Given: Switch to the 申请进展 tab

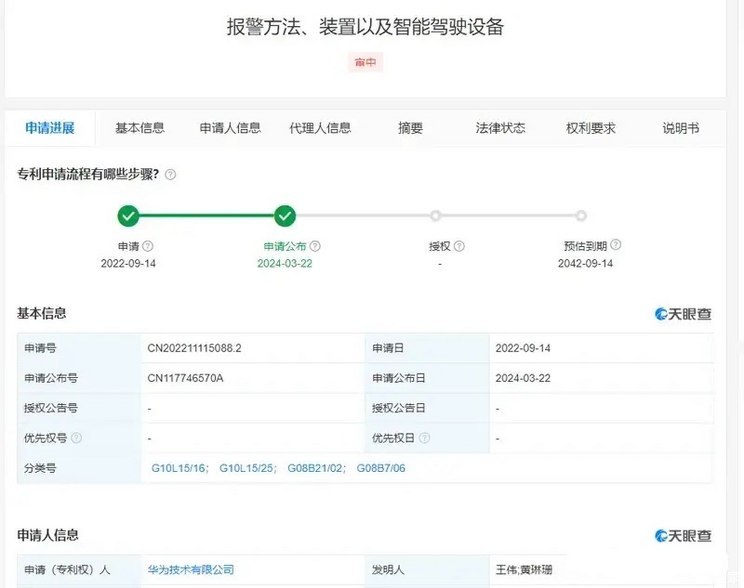Looking at the screenshot, I should click(x=50, y=128).
